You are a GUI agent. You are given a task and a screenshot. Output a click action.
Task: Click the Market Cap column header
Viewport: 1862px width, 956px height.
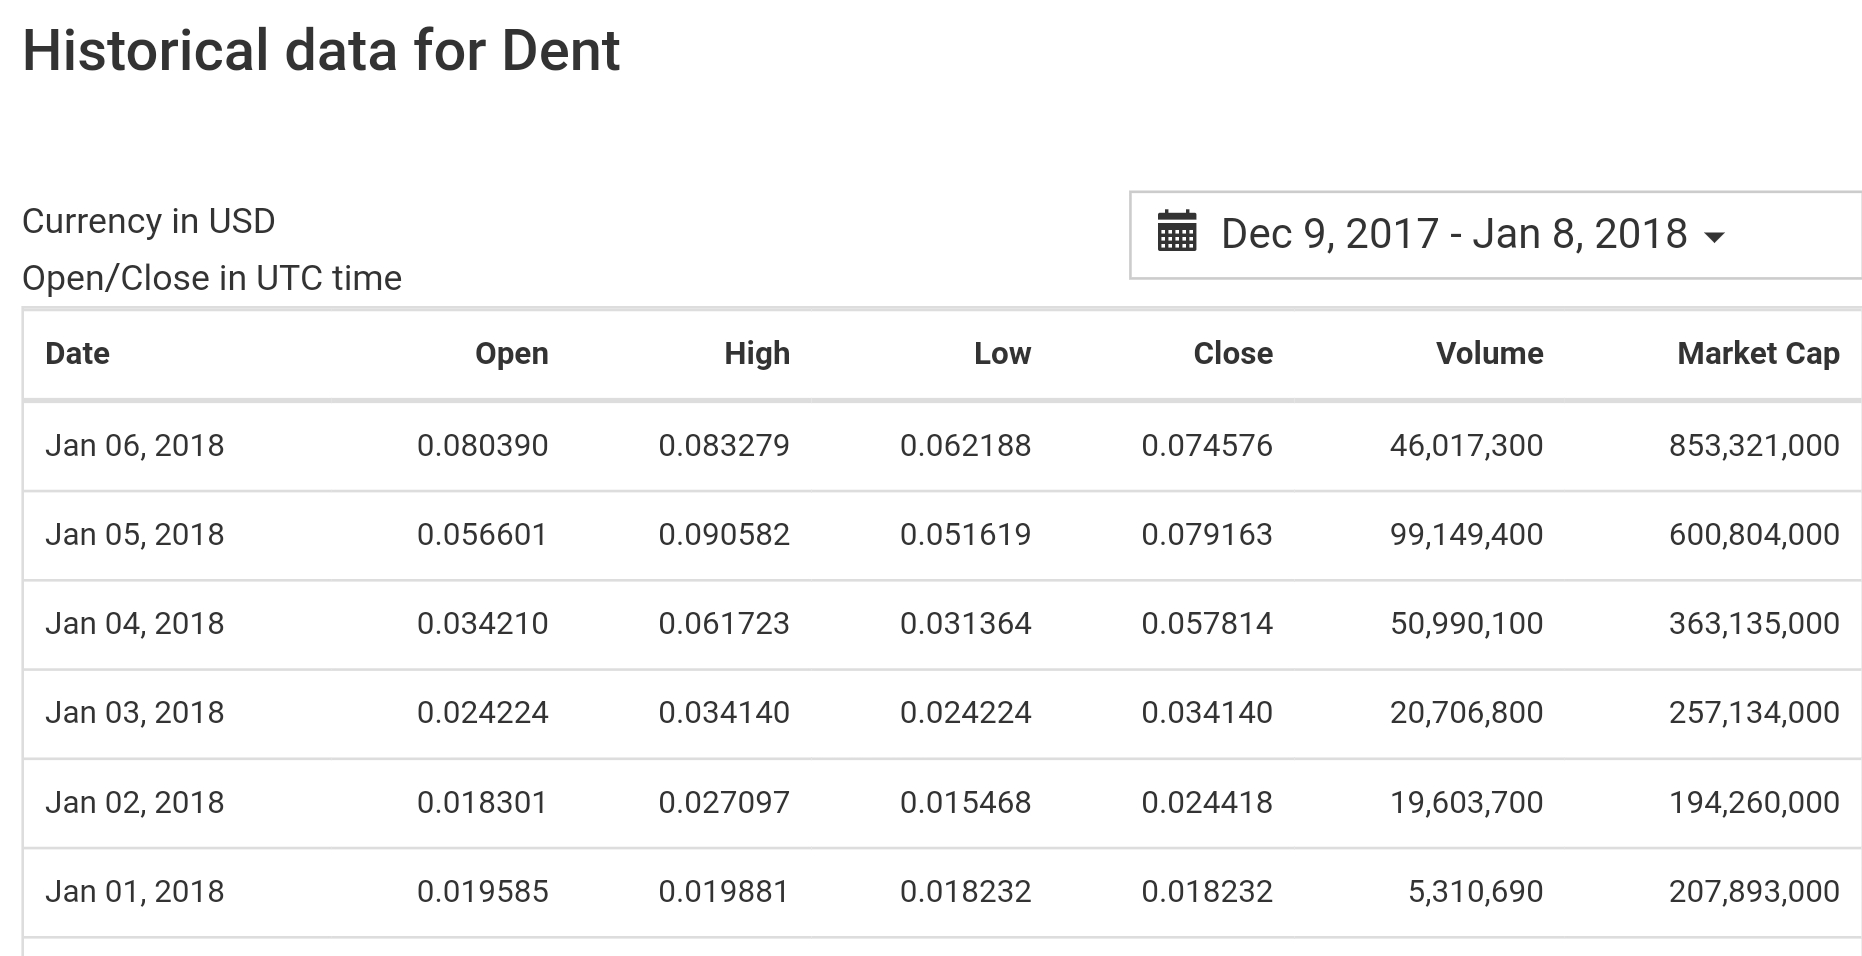click(x=1758, y=353)
